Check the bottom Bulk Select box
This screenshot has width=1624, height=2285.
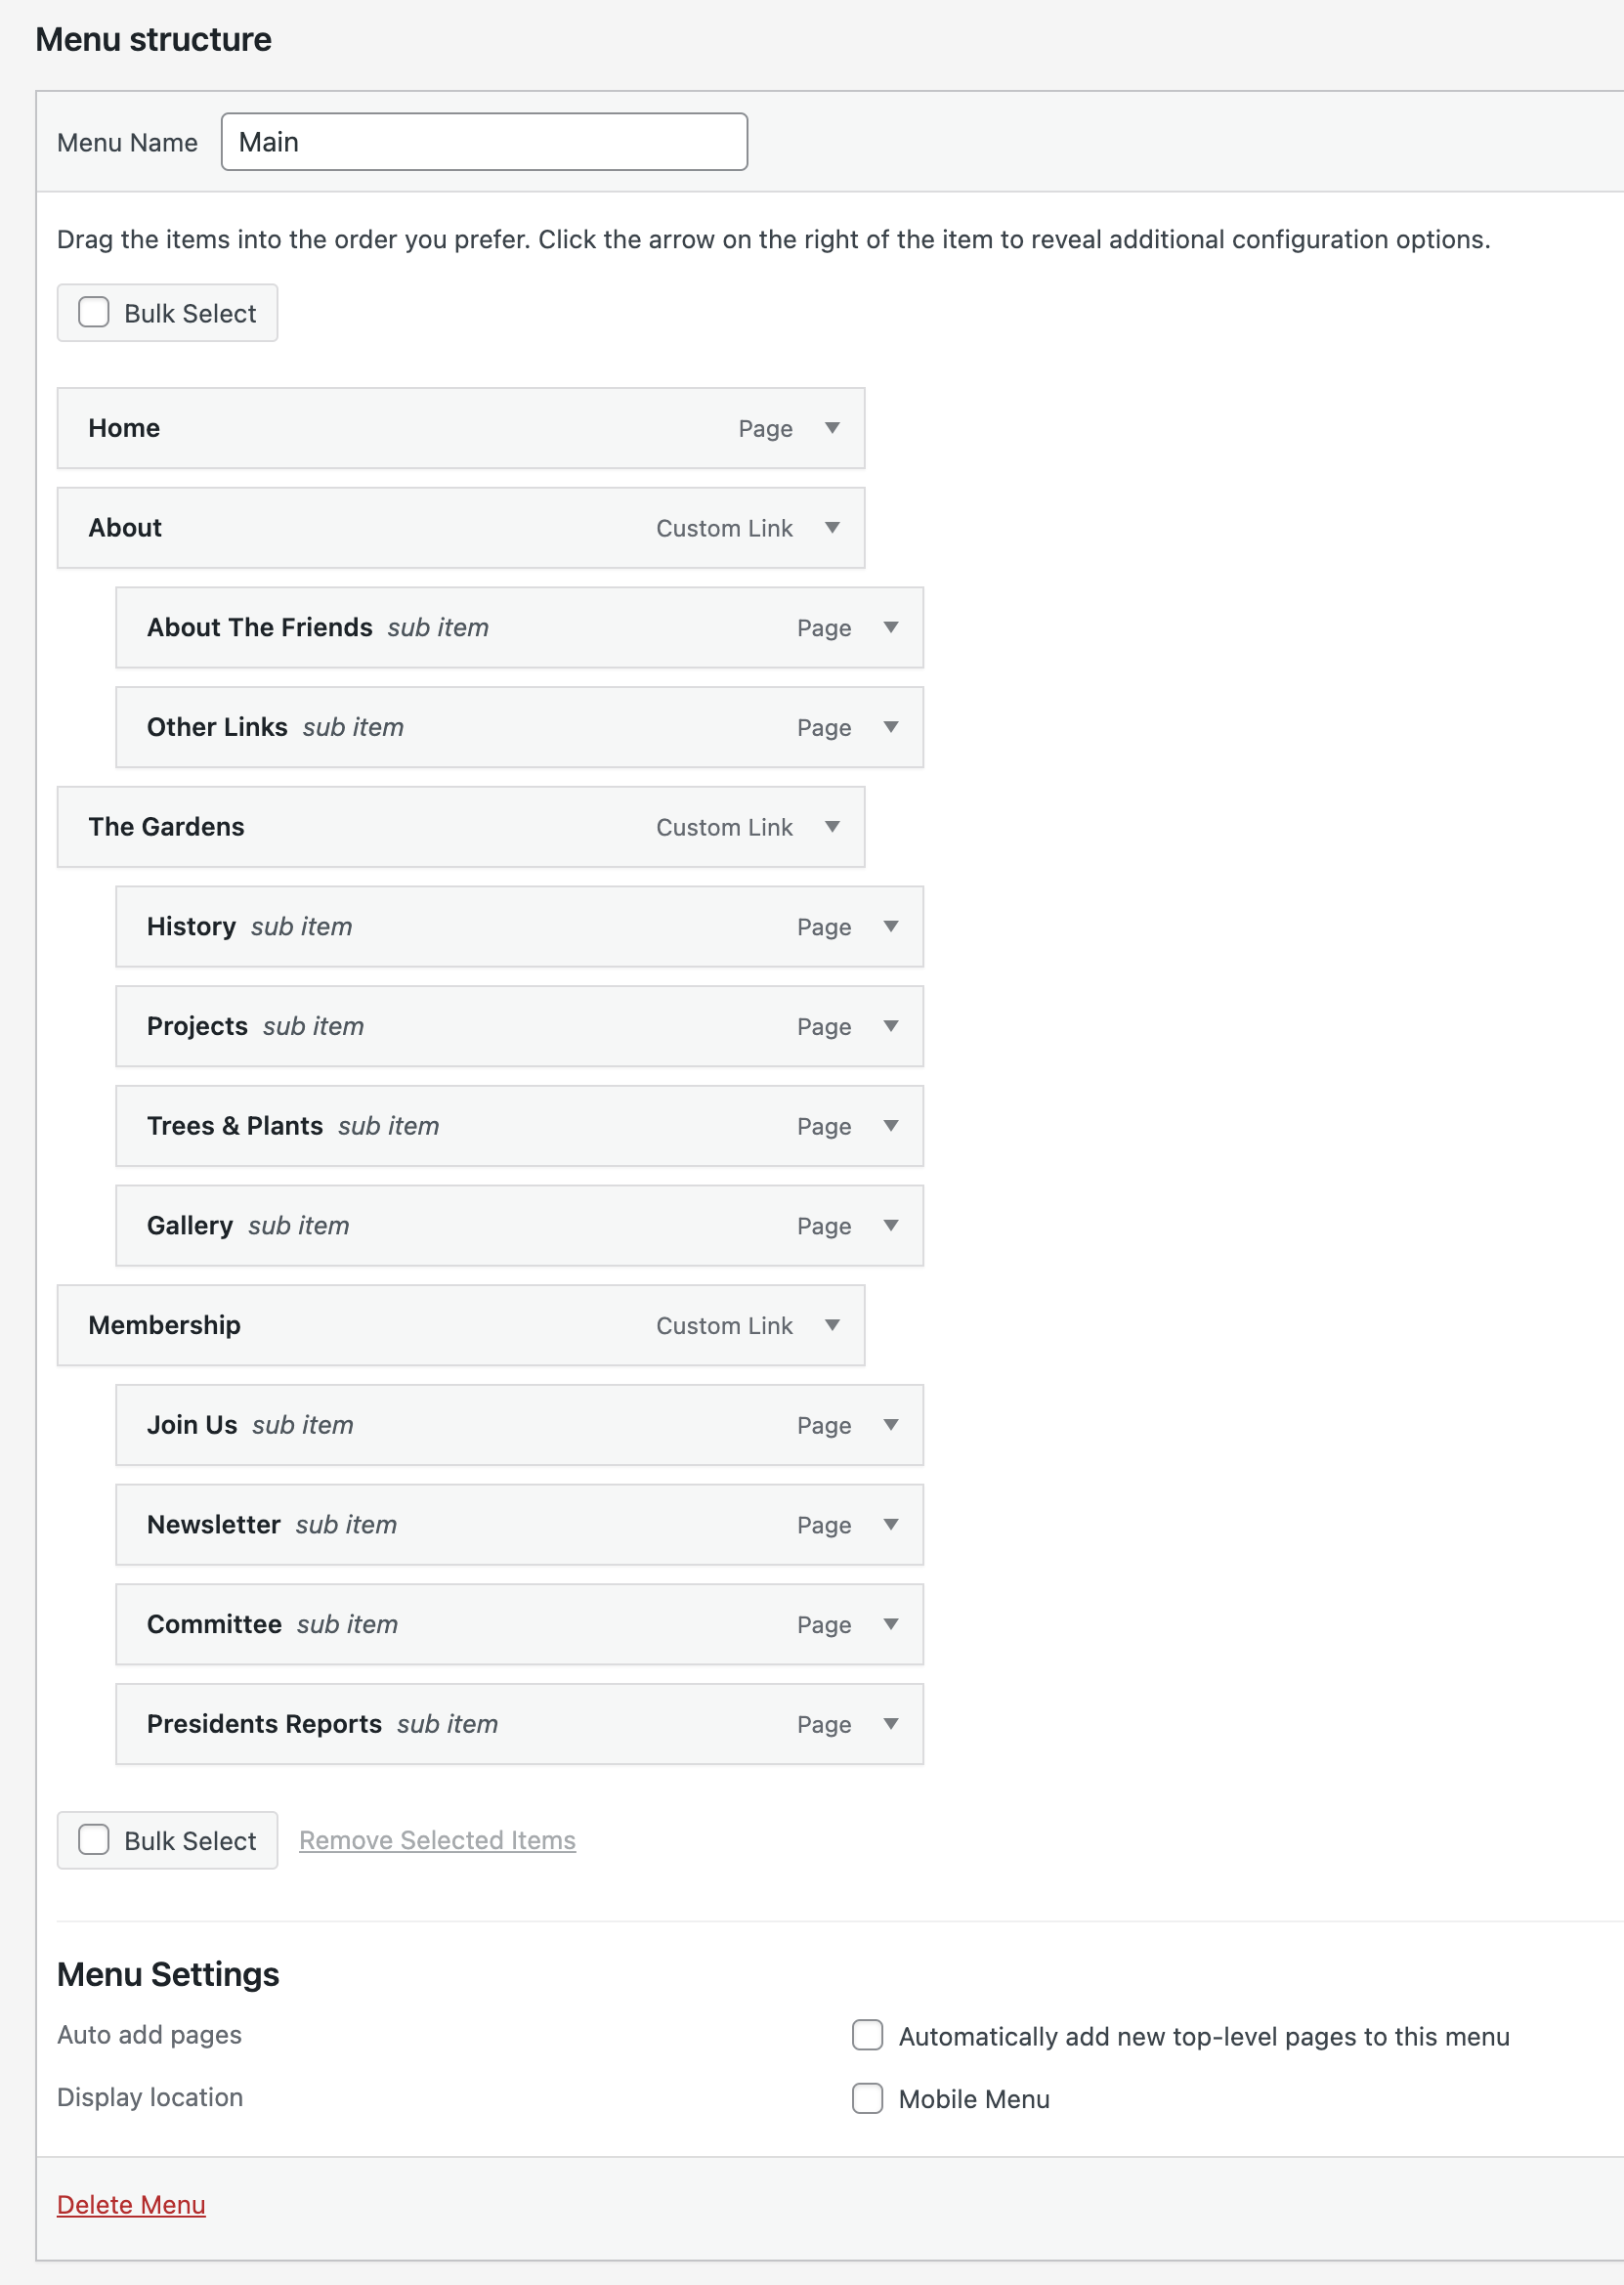pos(93,1840)
